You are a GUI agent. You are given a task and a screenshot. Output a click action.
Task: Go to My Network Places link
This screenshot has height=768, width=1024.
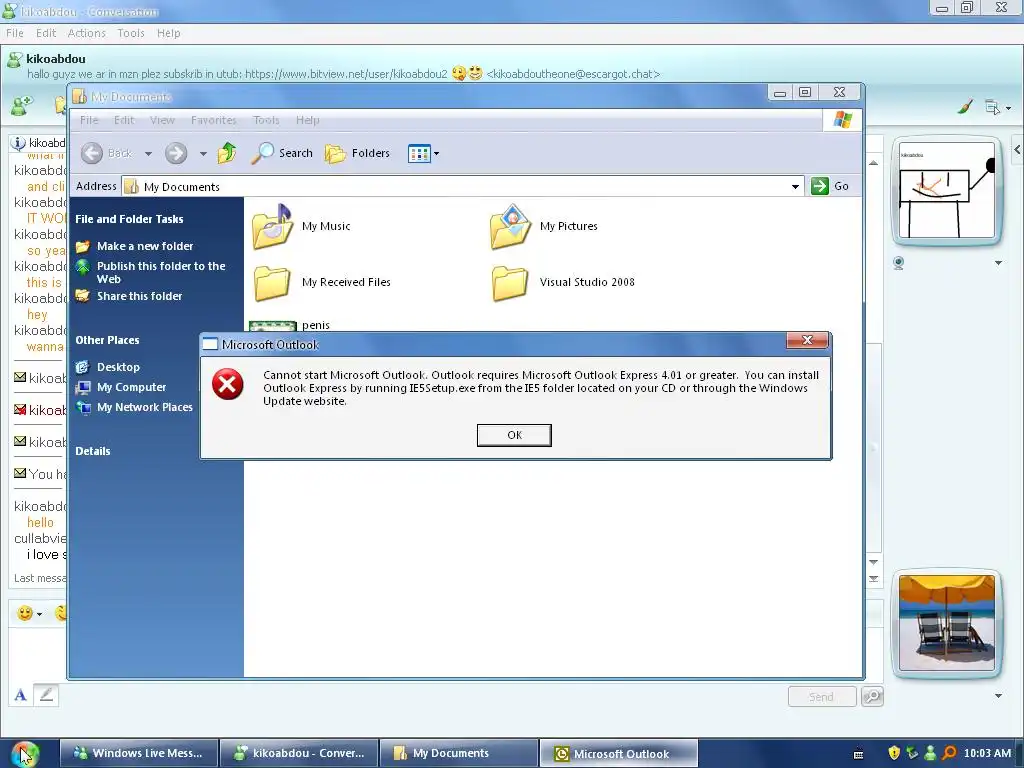145,407
